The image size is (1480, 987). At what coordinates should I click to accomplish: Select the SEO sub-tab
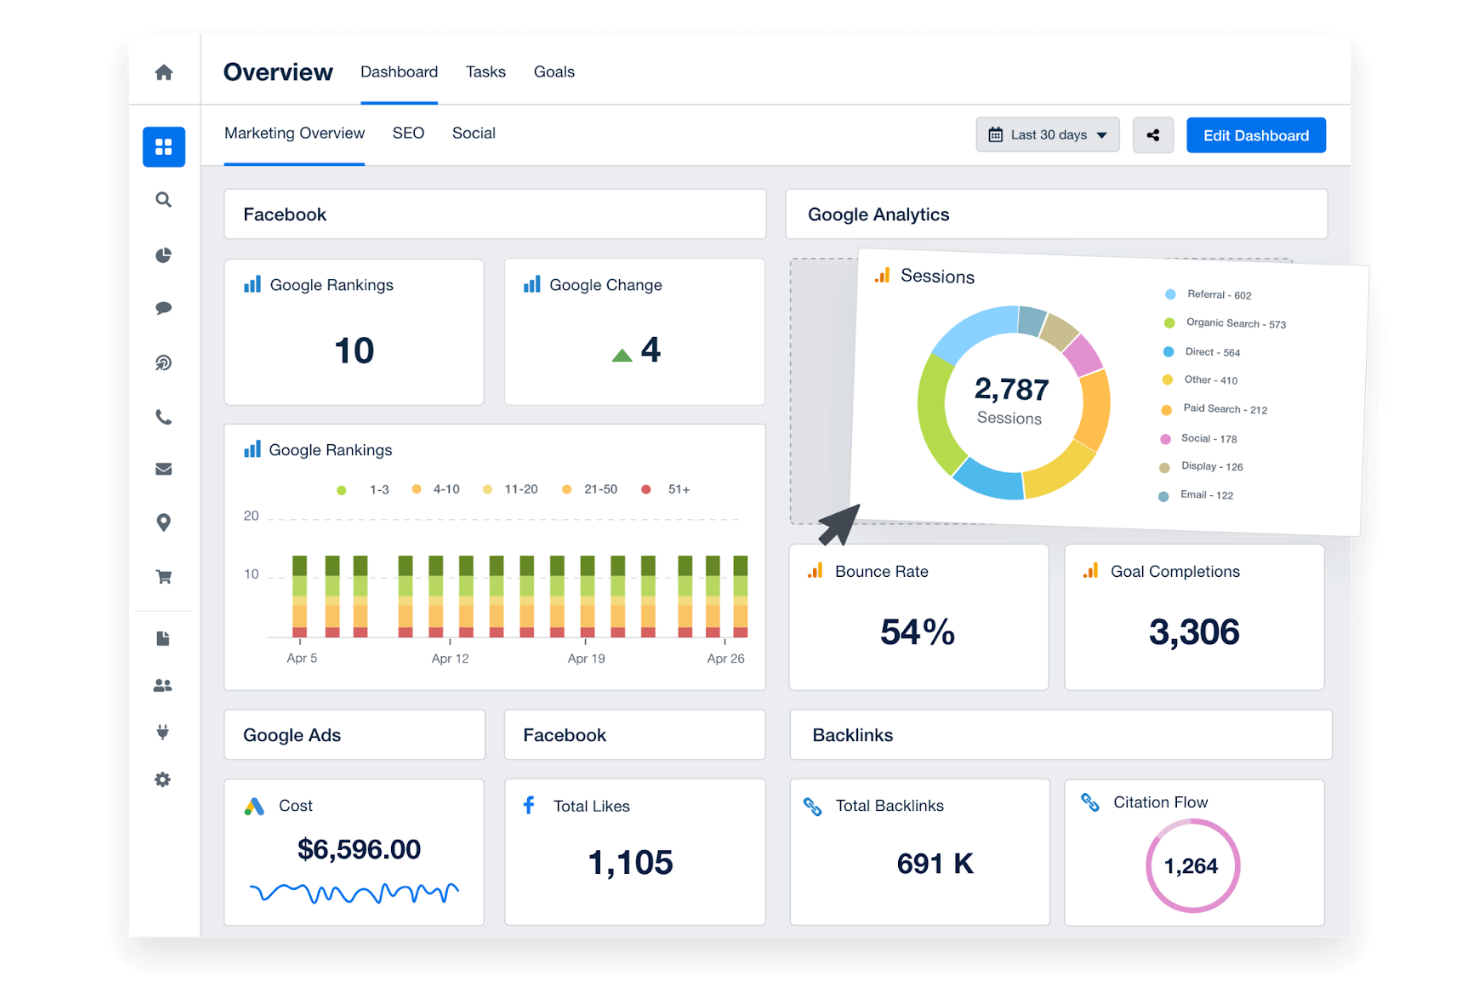pos(408,133)
